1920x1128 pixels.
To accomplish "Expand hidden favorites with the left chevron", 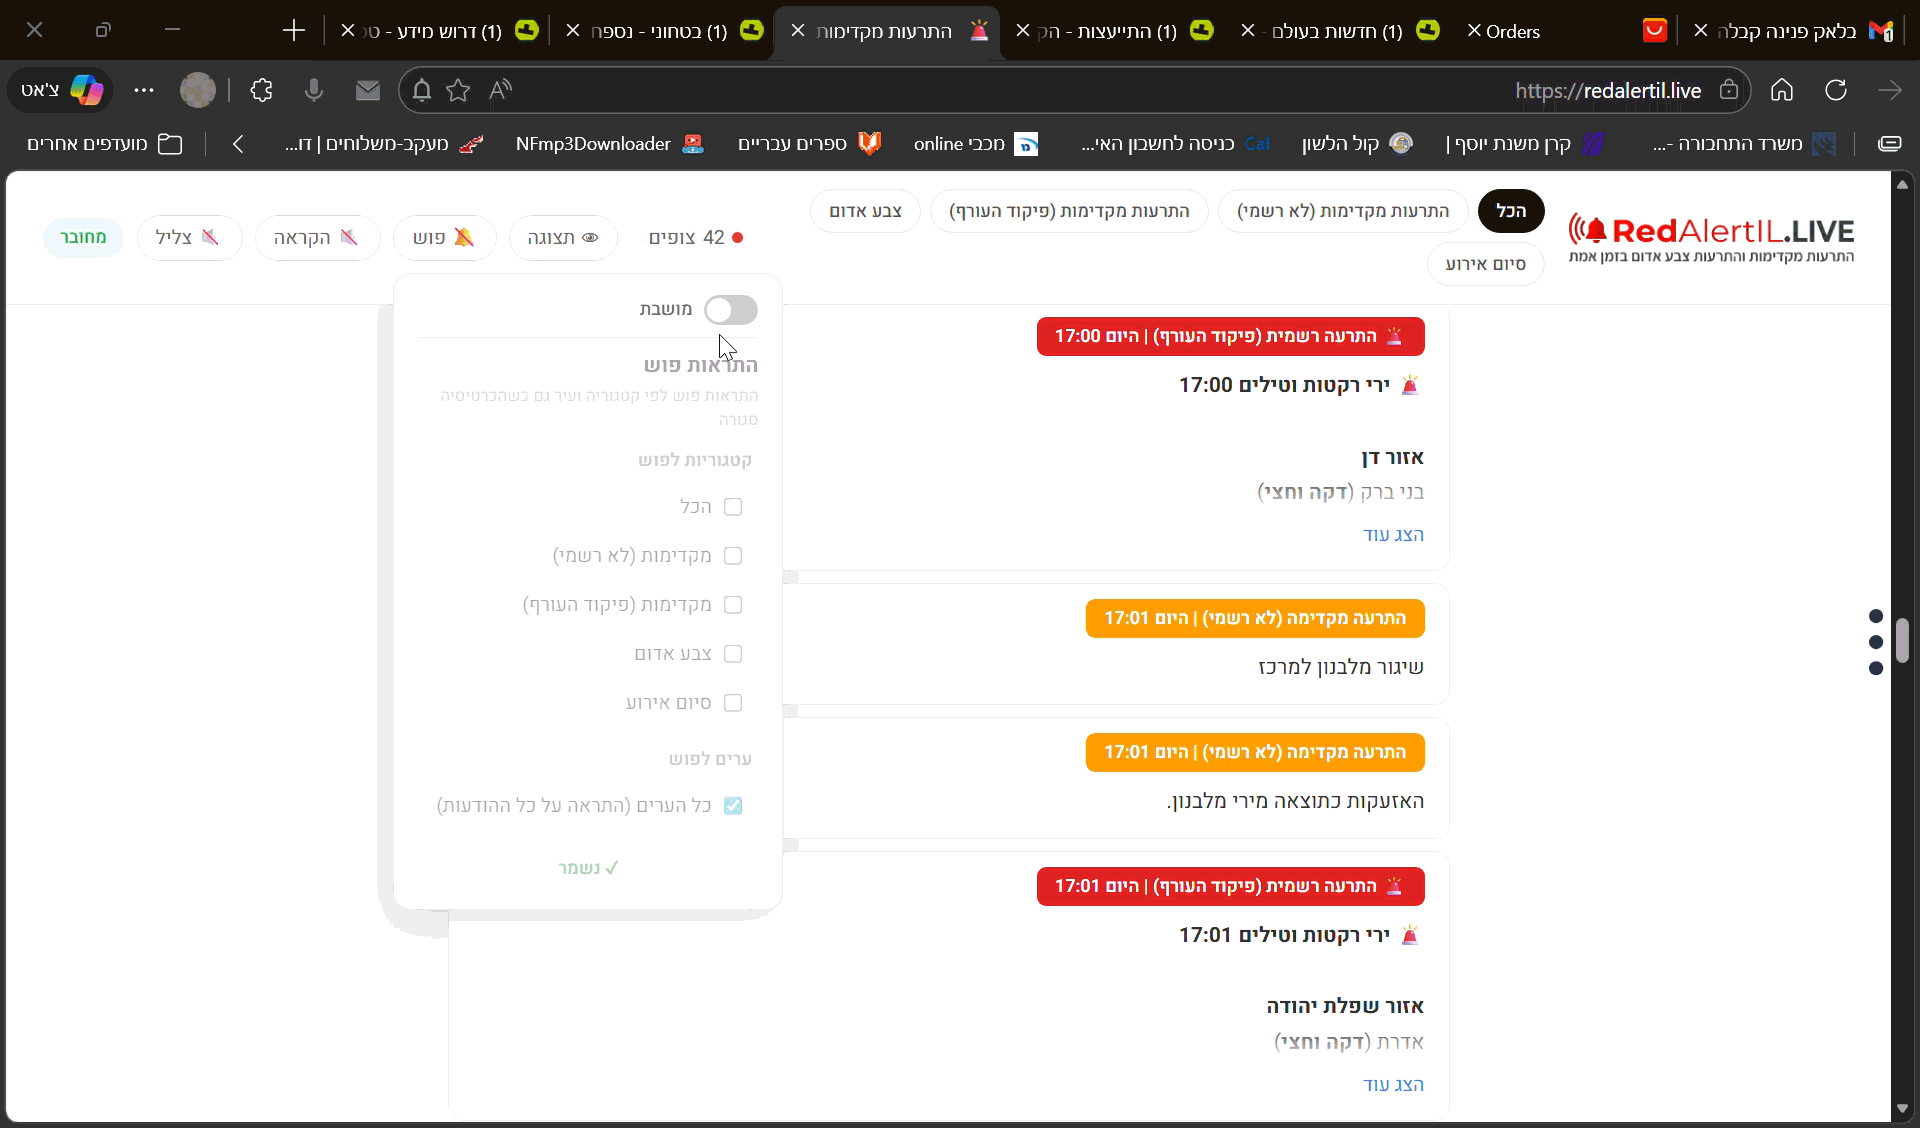I will 238,144.
